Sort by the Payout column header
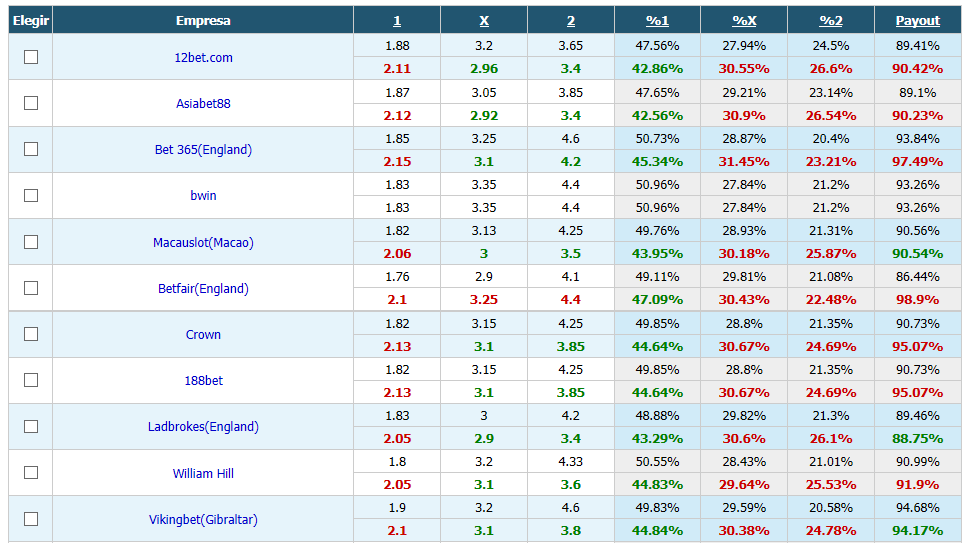 point(918,20)
